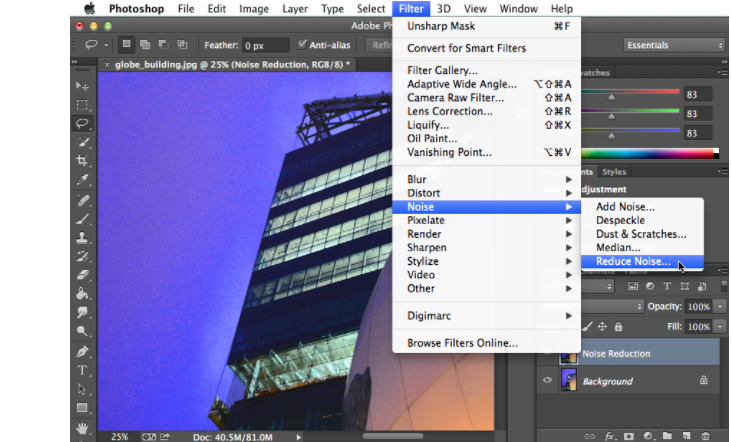The image size is (731, 442).
Task: Switch to the Styles panel tab
Action: (614, 172)
